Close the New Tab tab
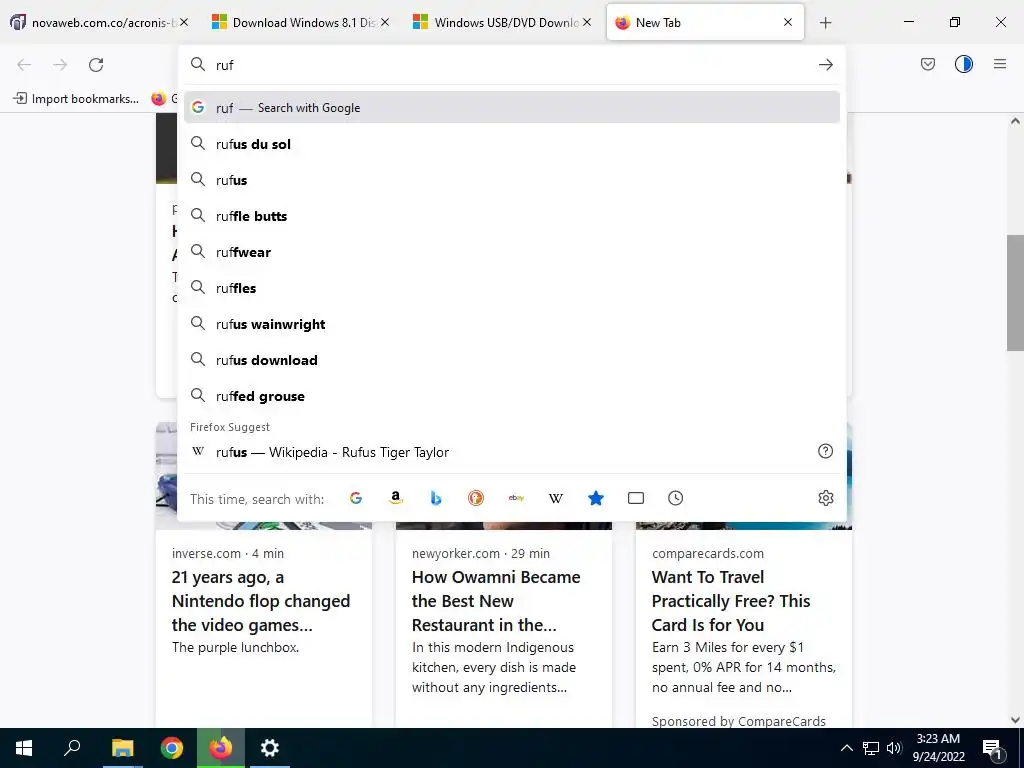This screenshot has height=768, width=1024. (788, 22)
